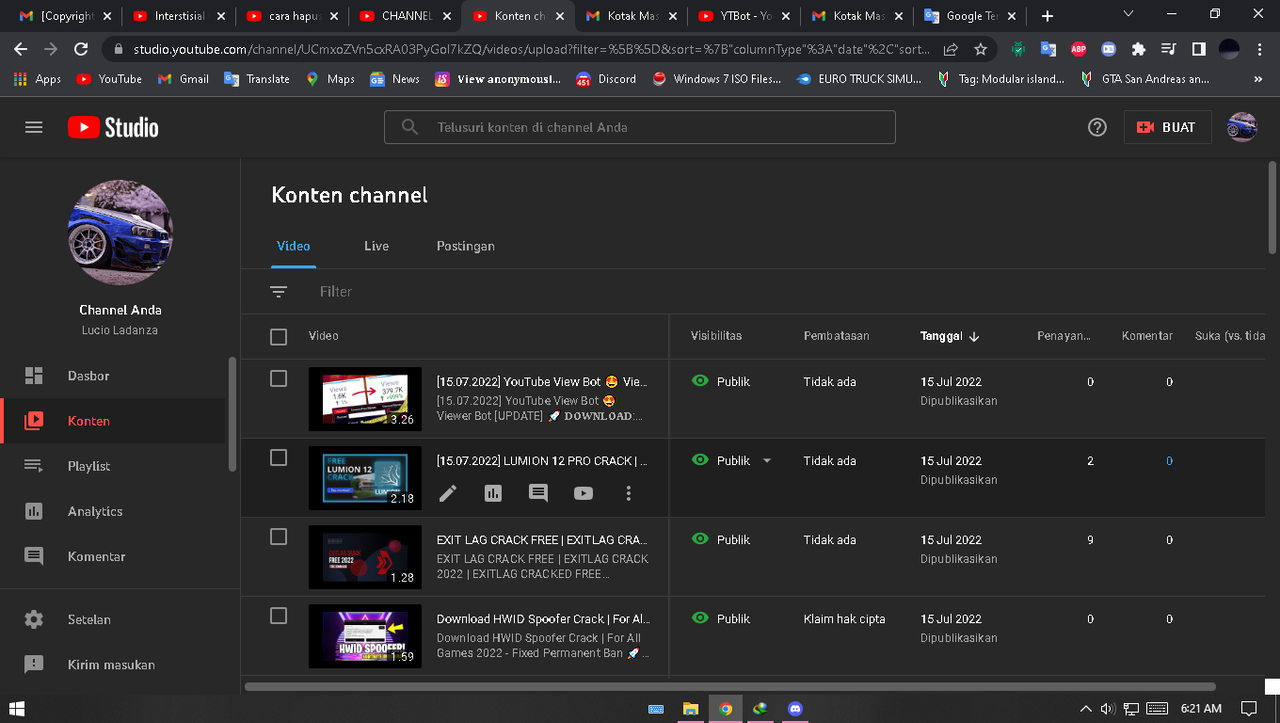Click the YouTube Studio logo
The image size is (1280, 723).
pos(113,127)
